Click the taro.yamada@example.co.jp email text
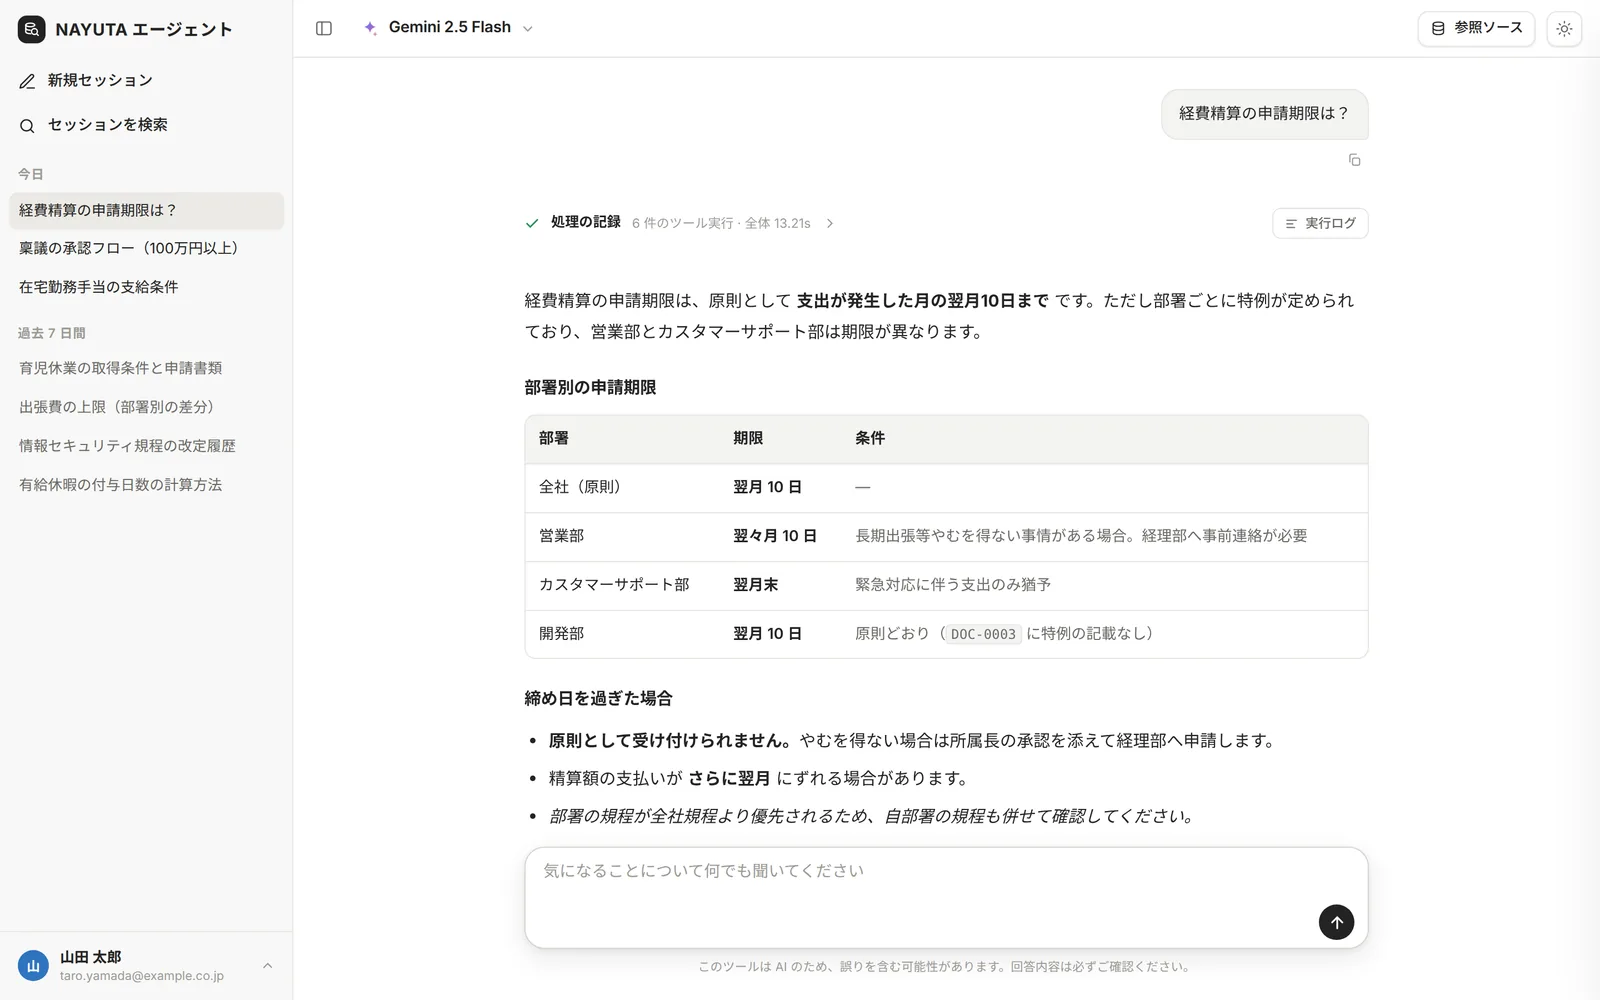Viewport: 1600px width, 1000px height. coord(141,976)
